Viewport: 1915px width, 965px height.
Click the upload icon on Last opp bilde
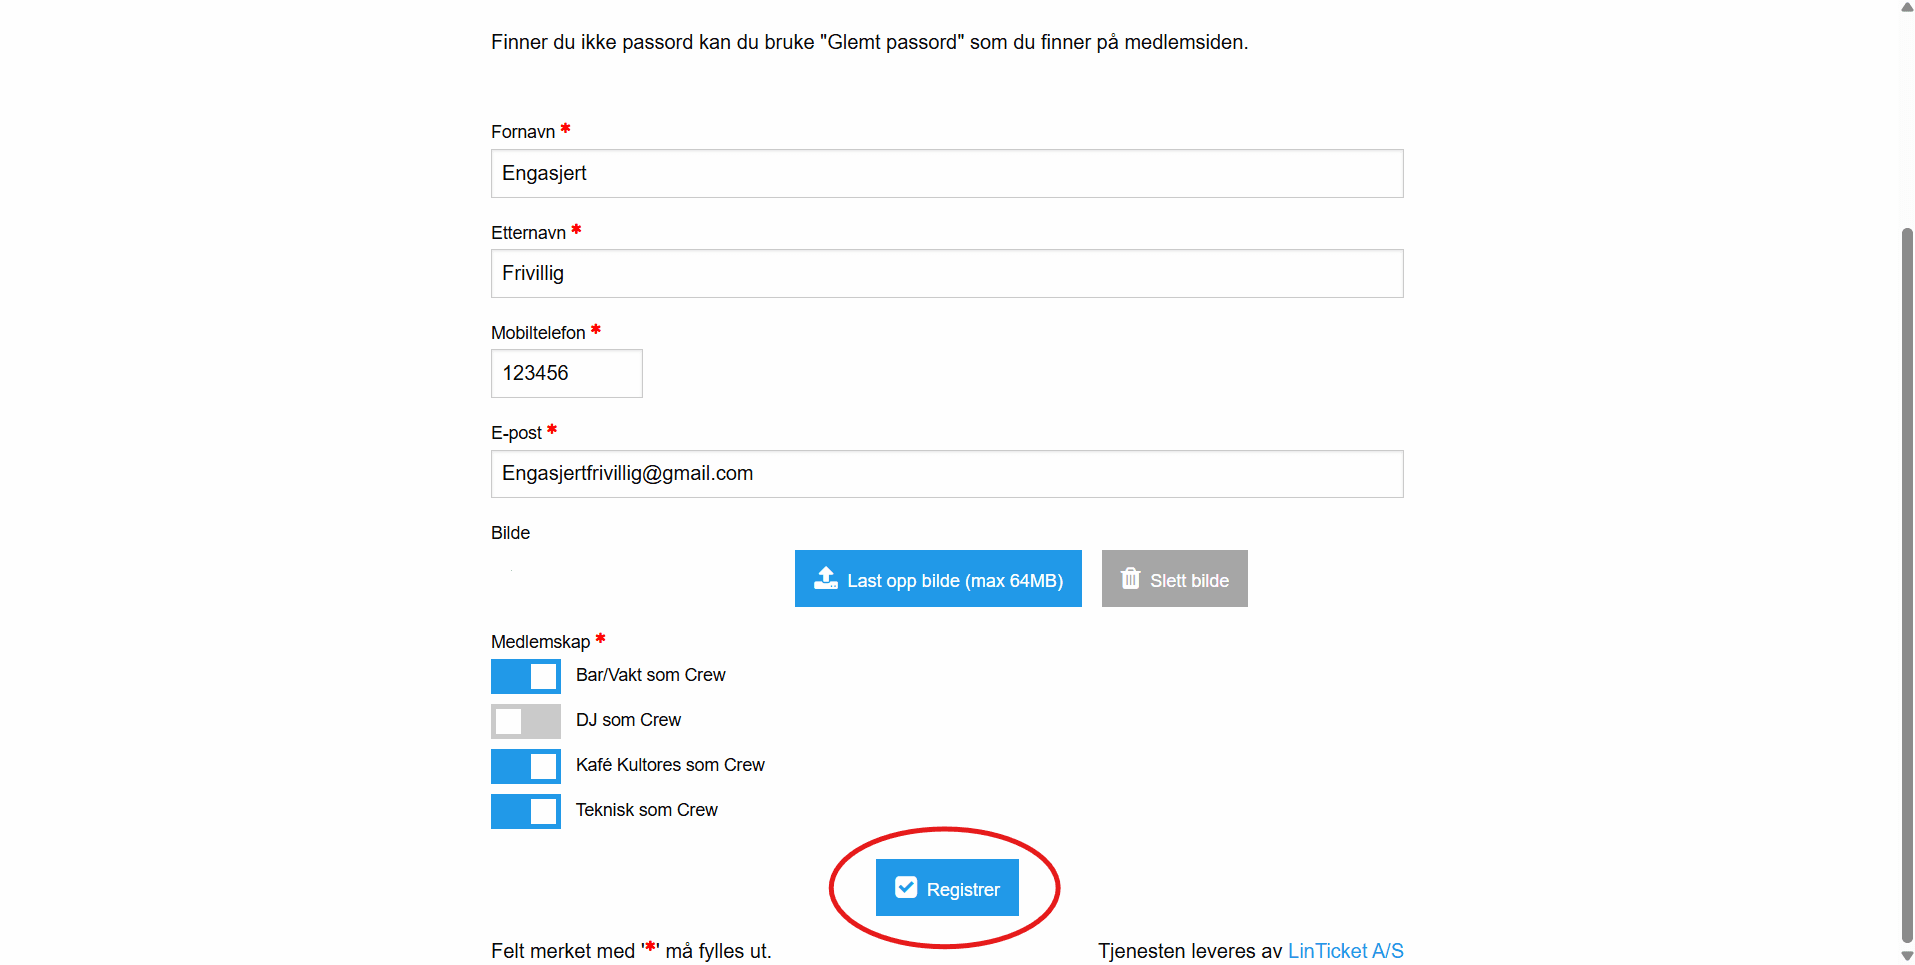click(826, 579)
